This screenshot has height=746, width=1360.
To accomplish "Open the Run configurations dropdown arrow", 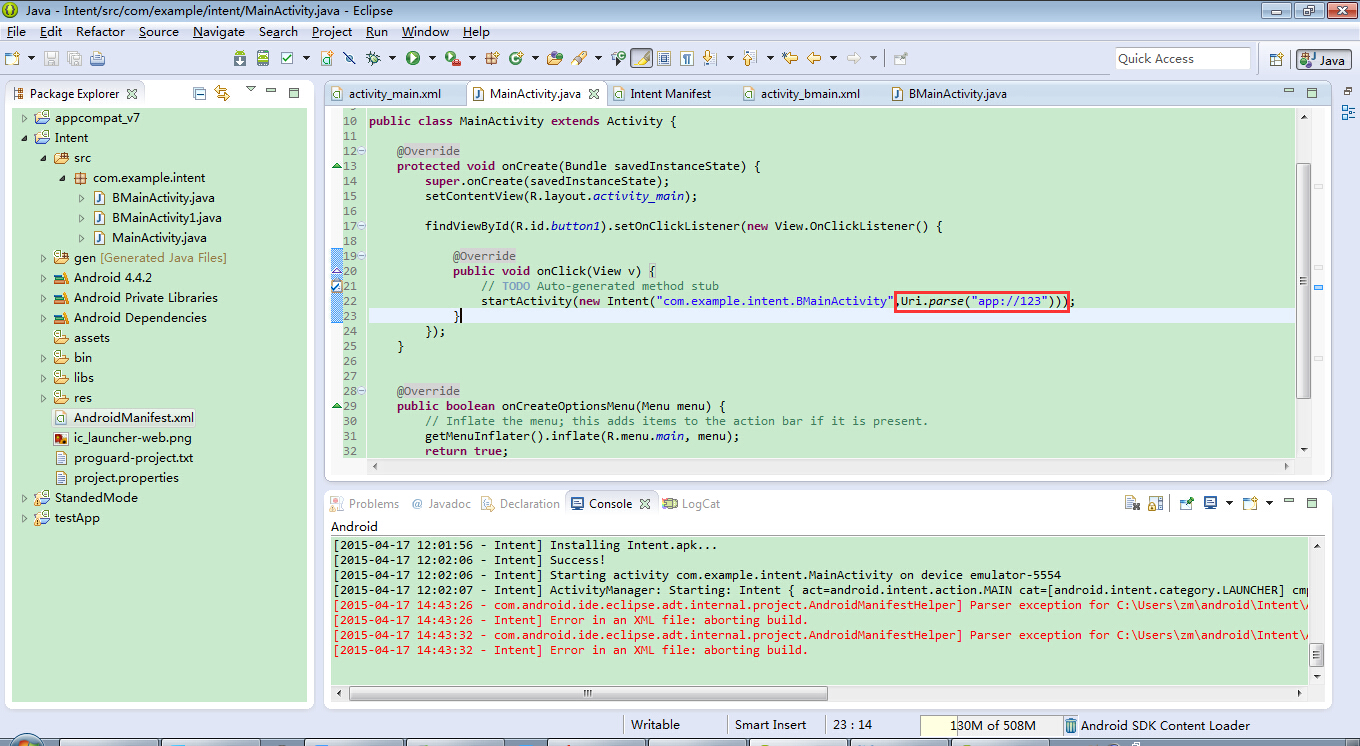I will (431, 58).
